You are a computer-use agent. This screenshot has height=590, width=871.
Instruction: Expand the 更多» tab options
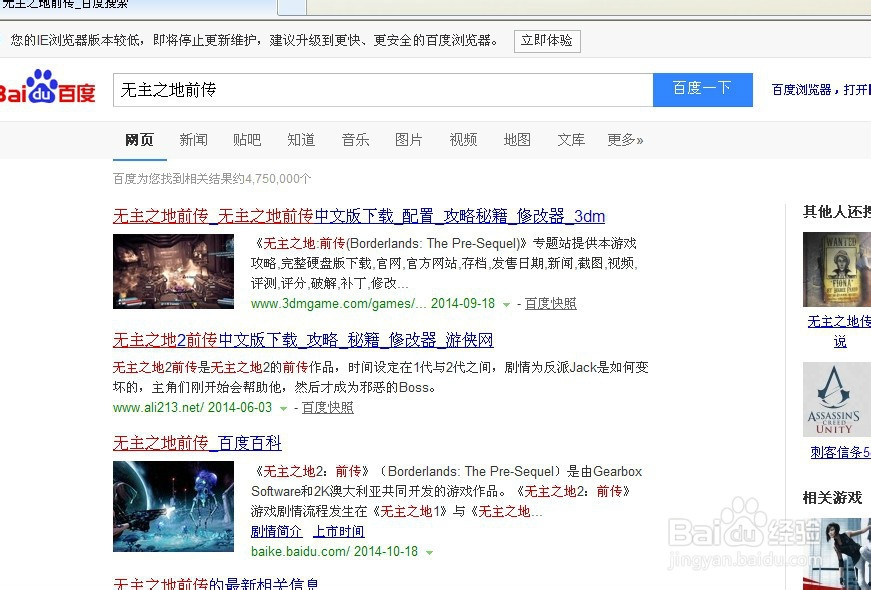pyautogui.click(x=625, y=140)
